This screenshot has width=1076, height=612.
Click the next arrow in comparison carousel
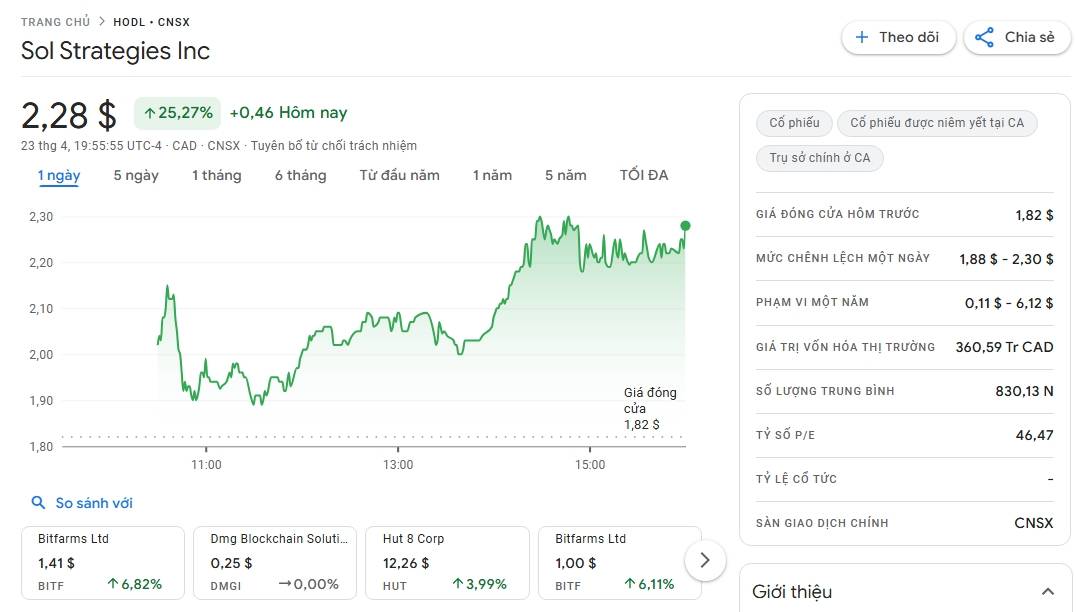[705, 560]
